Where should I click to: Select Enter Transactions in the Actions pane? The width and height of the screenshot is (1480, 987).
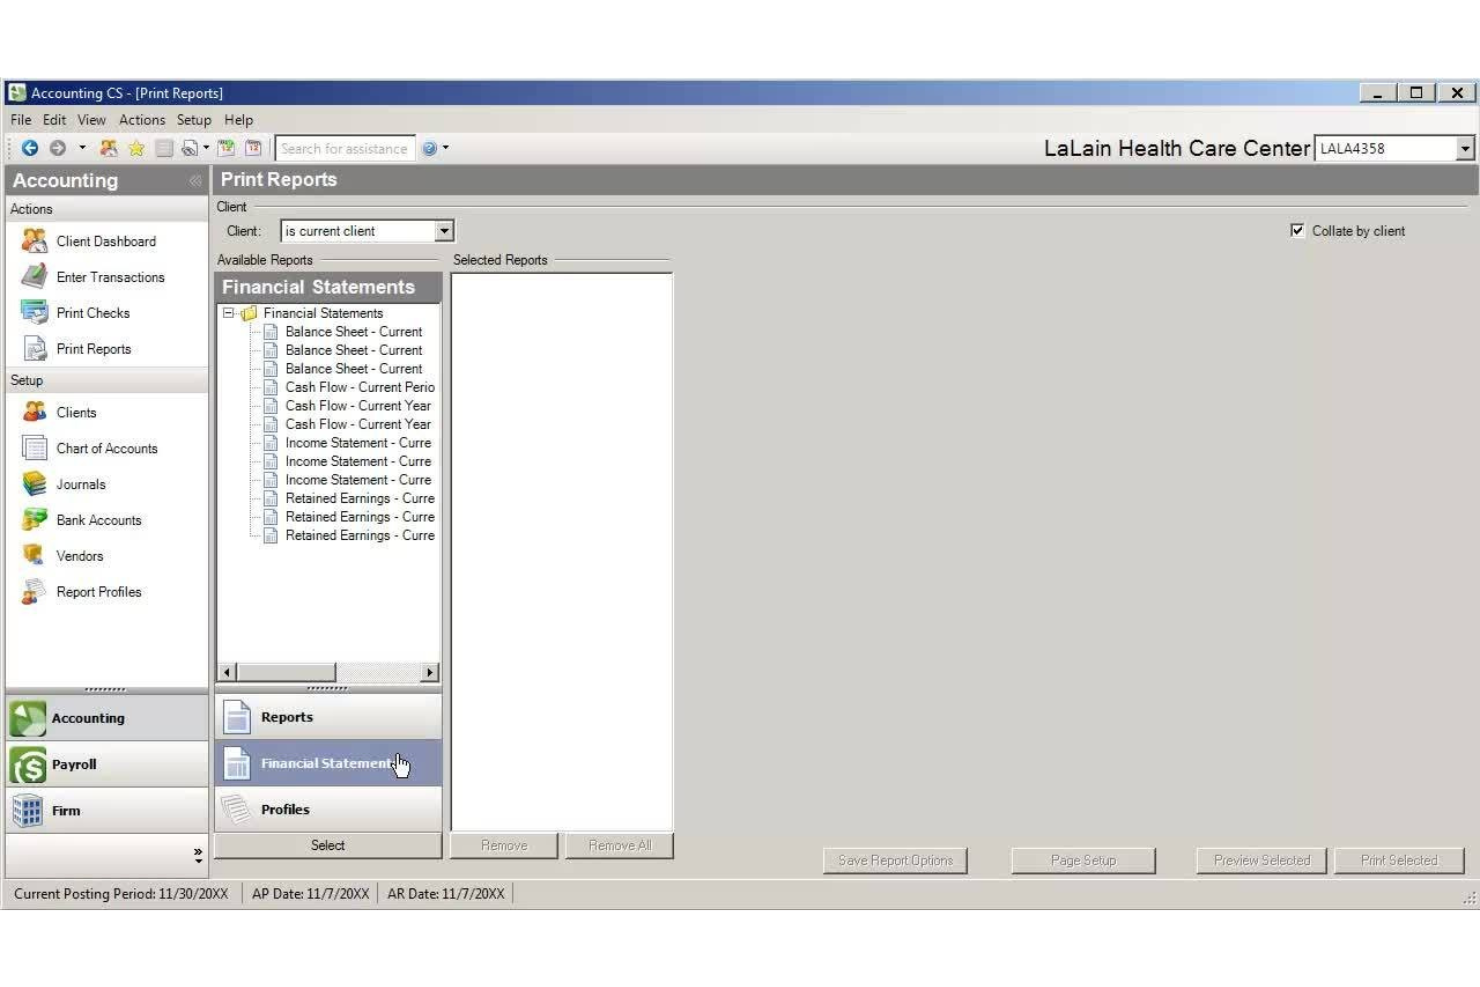(x=111, y=277)
